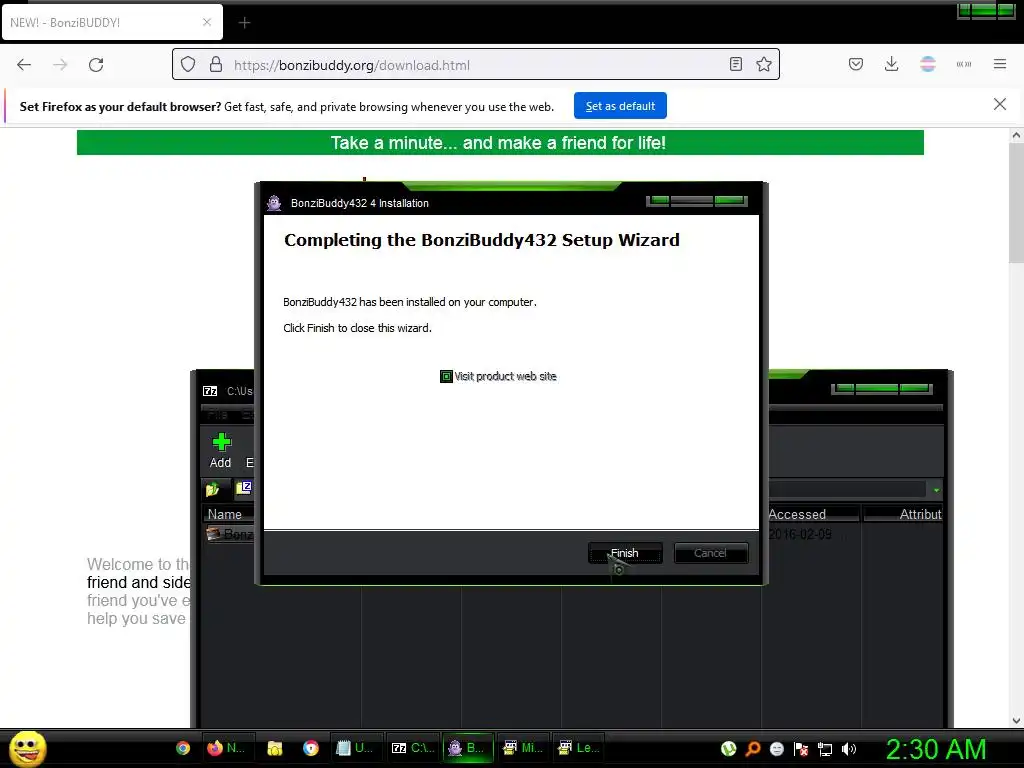
Task: Click the 7z icon in 7-Zip title bar
Action: click(x=210, y=391)
